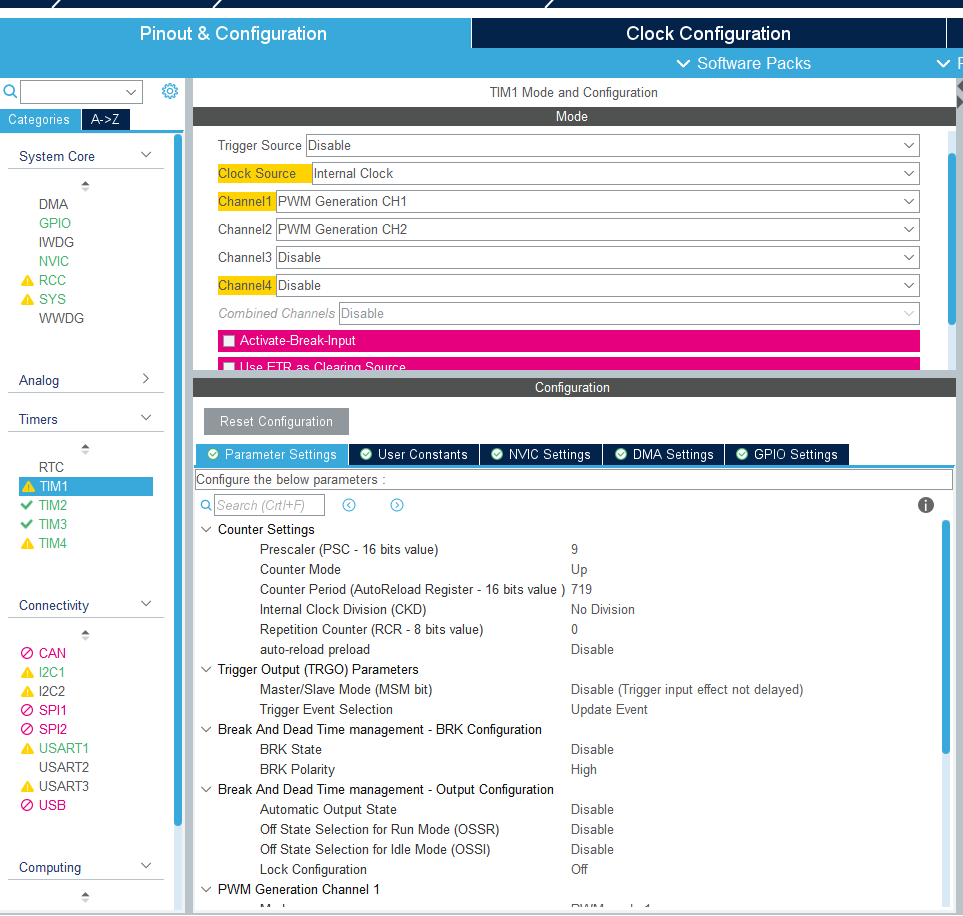This screenshot has width=963, height=916.
Task: Open the Channel2 dropdown
Action: tap(598, 230)
